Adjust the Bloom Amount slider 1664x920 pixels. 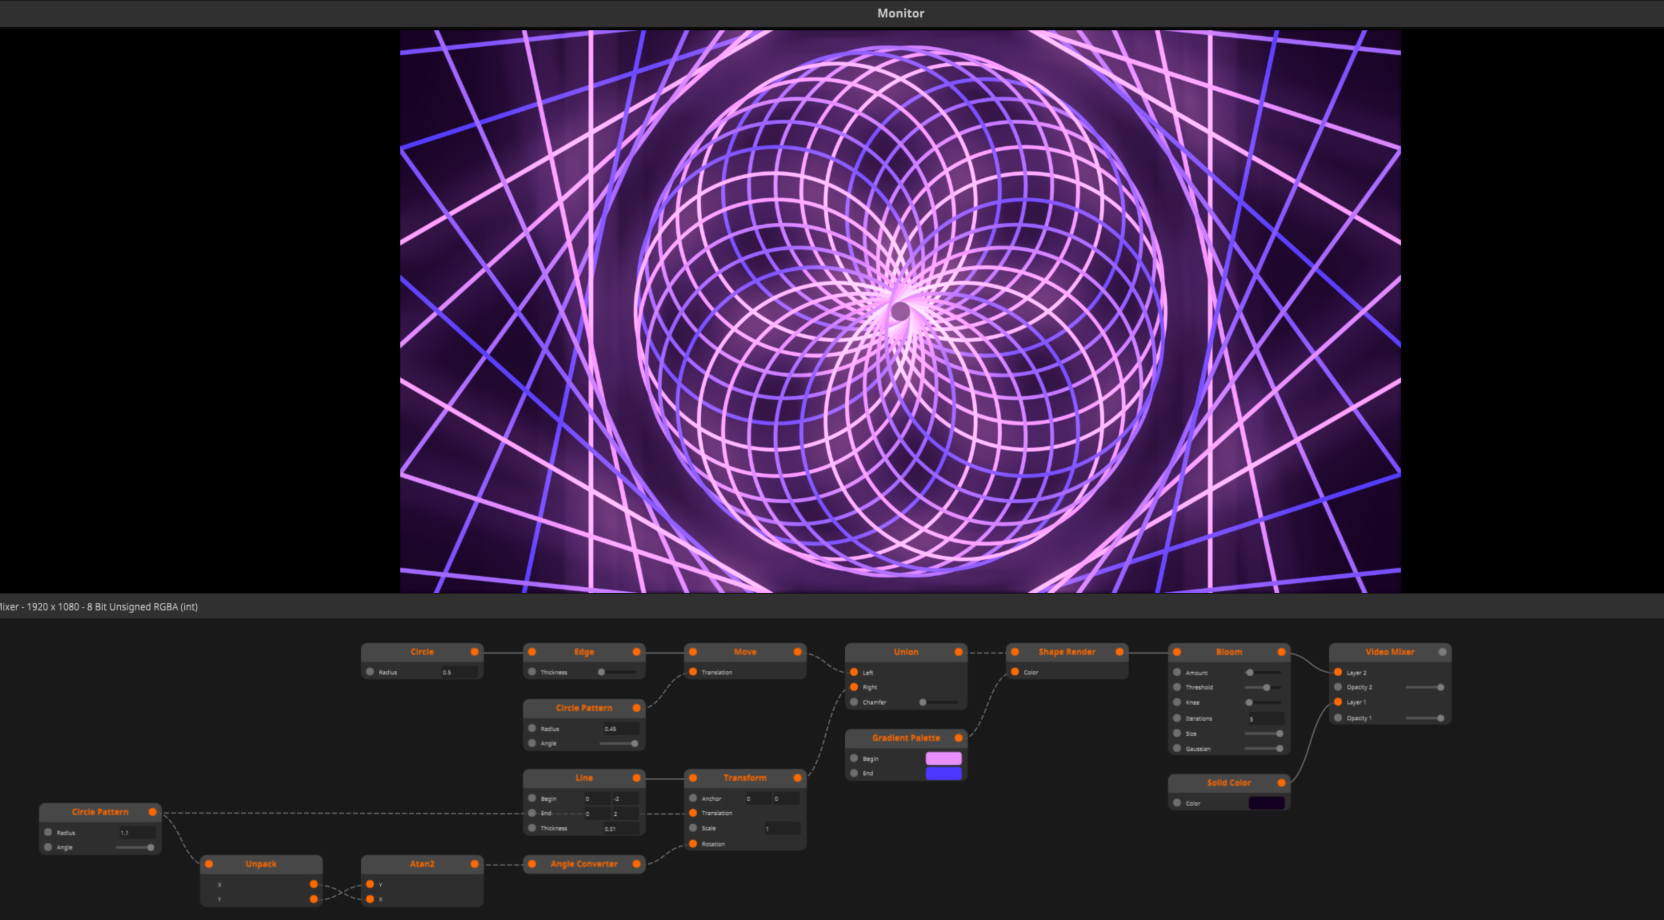pyautogui.click(x=1263, y=672)
